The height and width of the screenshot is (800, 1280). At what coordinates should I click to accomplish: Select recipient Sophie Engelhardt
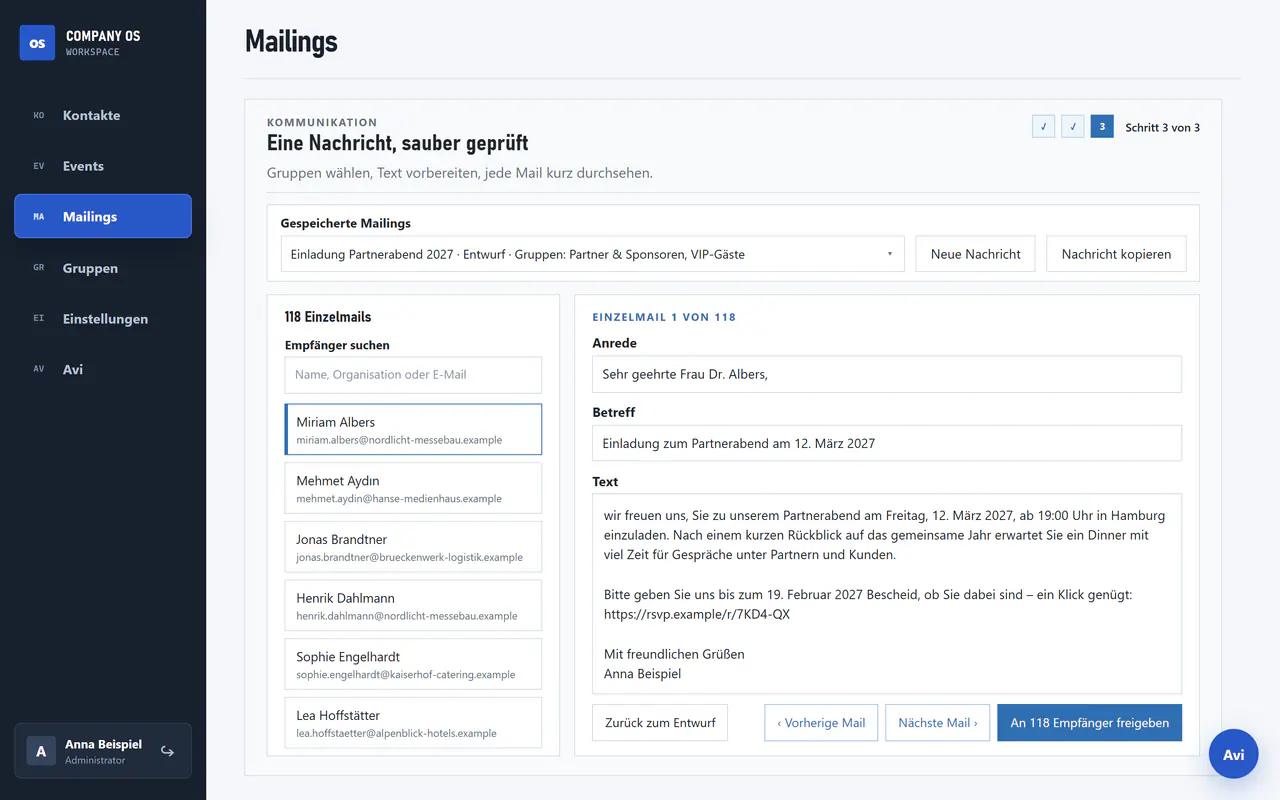pos(413,664)
